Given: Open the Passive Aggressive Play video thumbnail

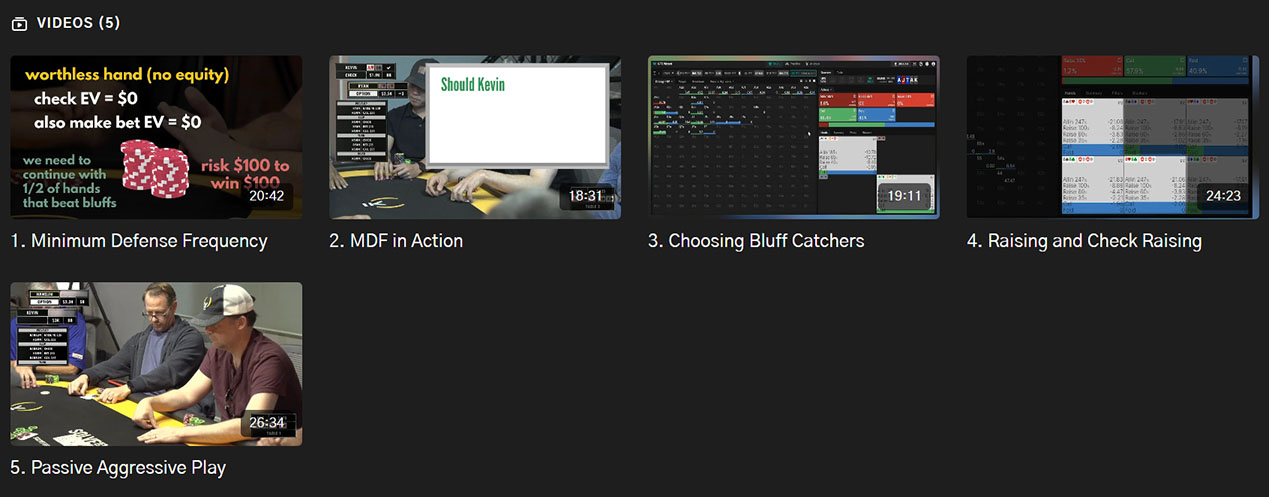Looking at the screenshot, I should (156, 364).
